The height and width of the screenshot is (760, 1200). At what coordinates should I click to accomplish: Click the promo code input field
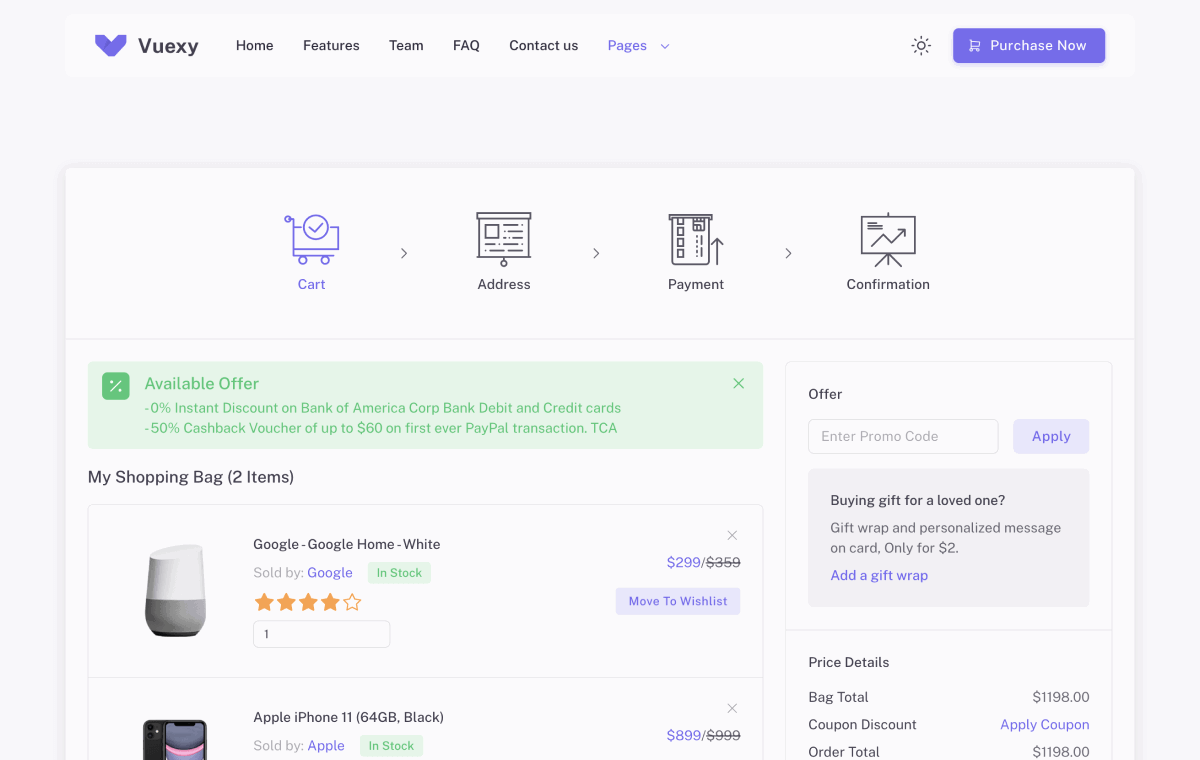(x=902, y=436)
